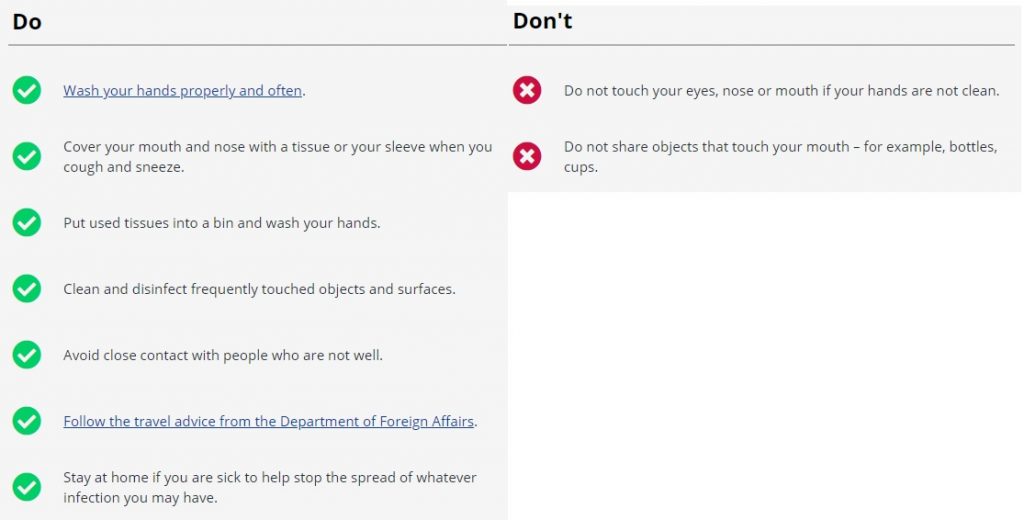The image size is (1024, 520).
Task: Click the clean and disinfect objects text
Action: (x=259, y=289)
